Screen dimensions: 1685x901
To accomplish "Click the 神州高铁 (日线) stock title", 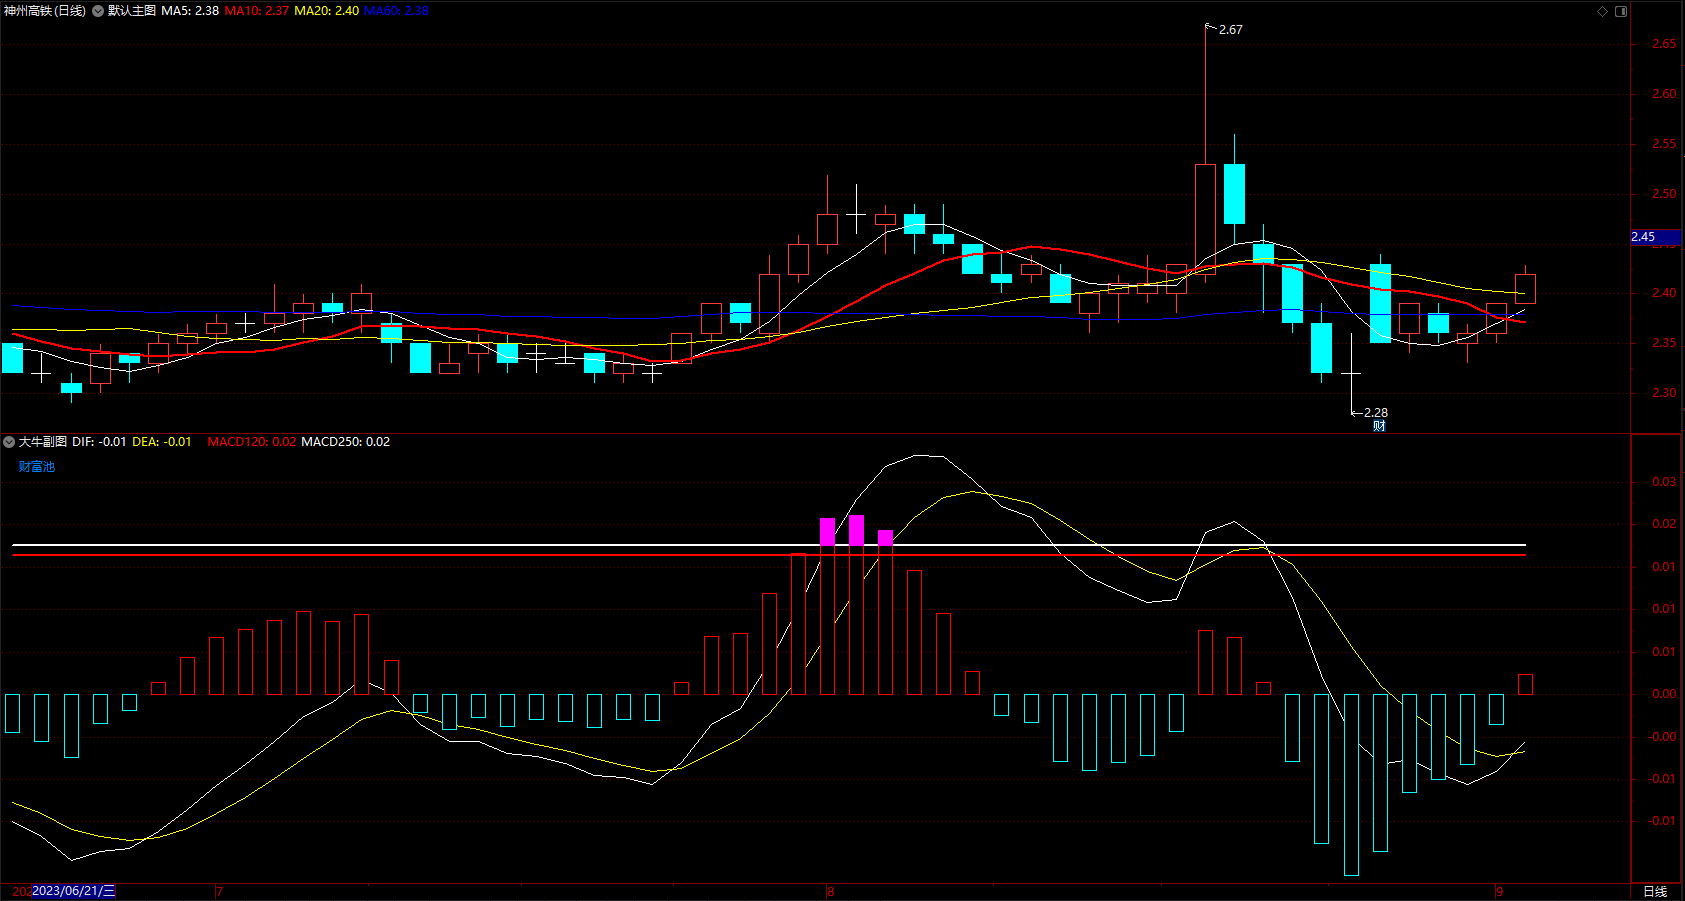I will [45, 11].
